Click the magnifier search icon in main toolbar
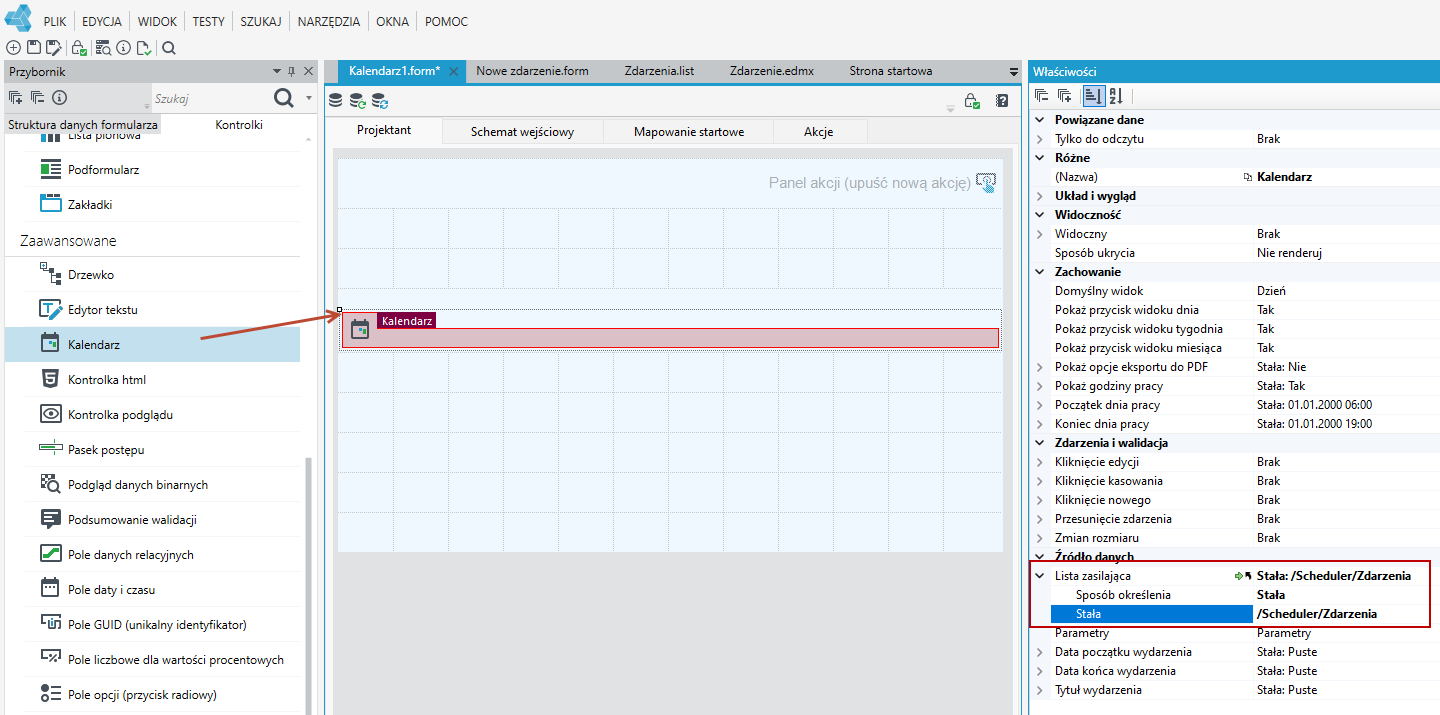1440x715 pixels. [x=169, y=47]
